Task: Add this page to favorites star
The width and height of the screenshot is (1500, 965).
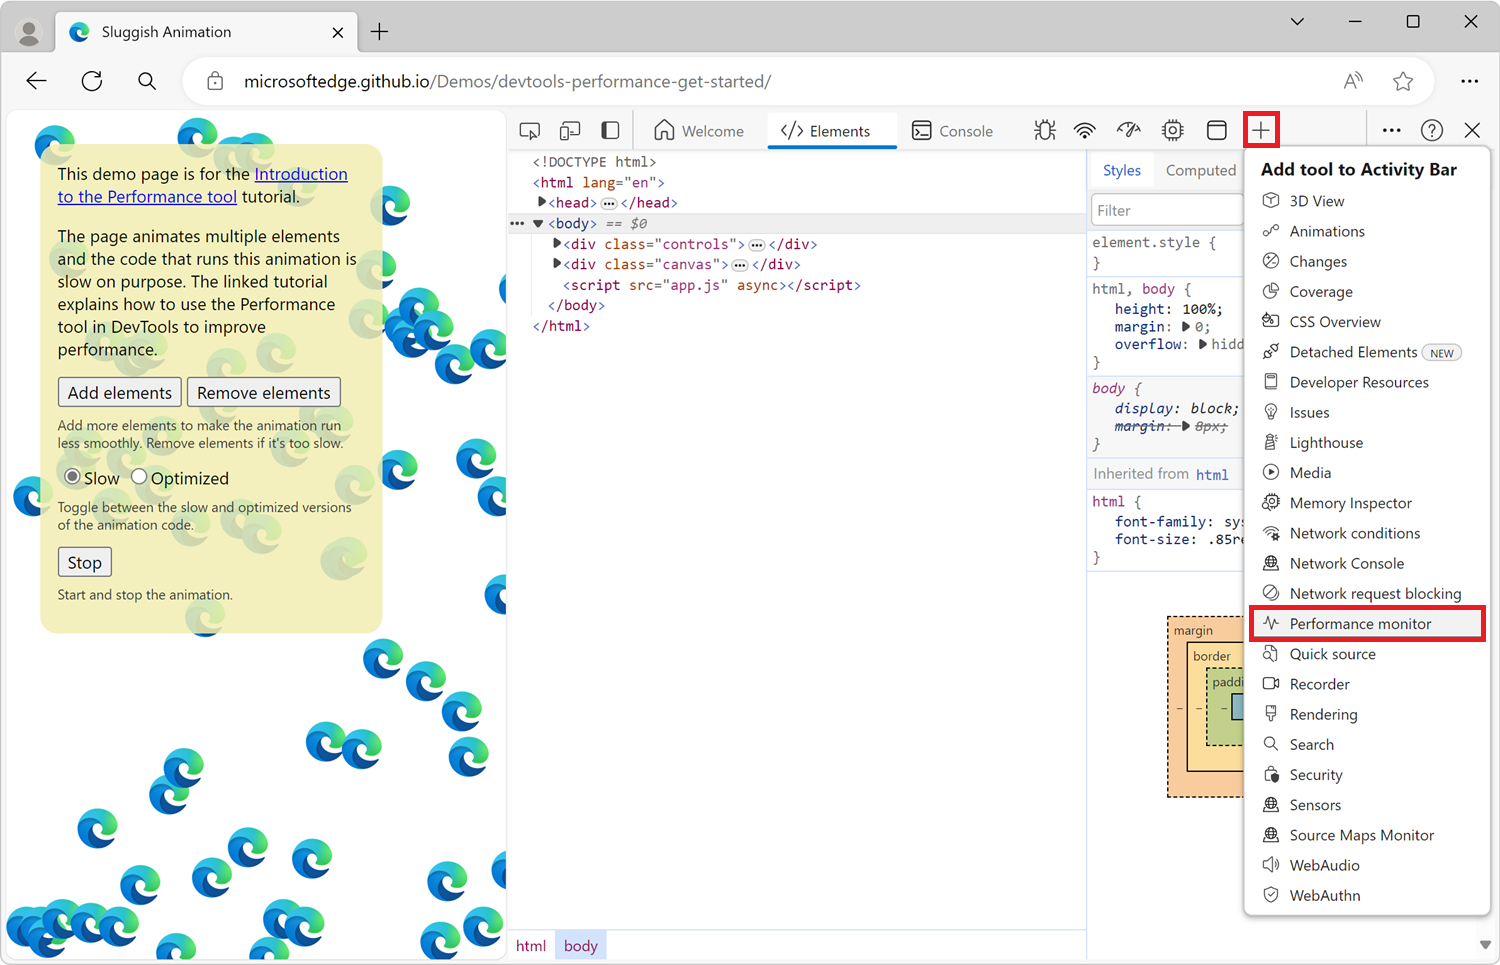Action: tap(1403, 81)
